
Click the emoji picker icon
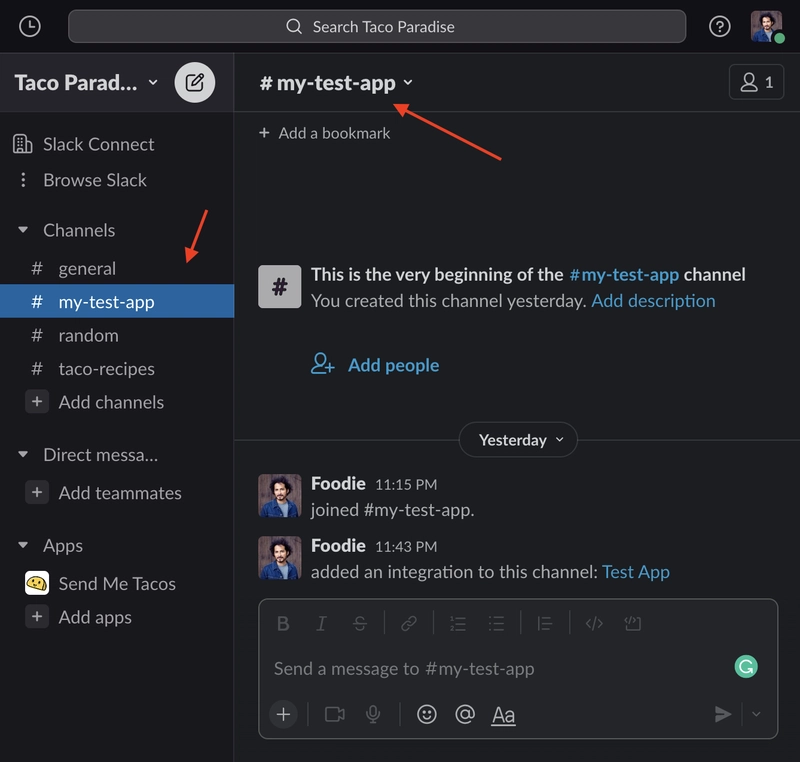(x=427, y=714)
